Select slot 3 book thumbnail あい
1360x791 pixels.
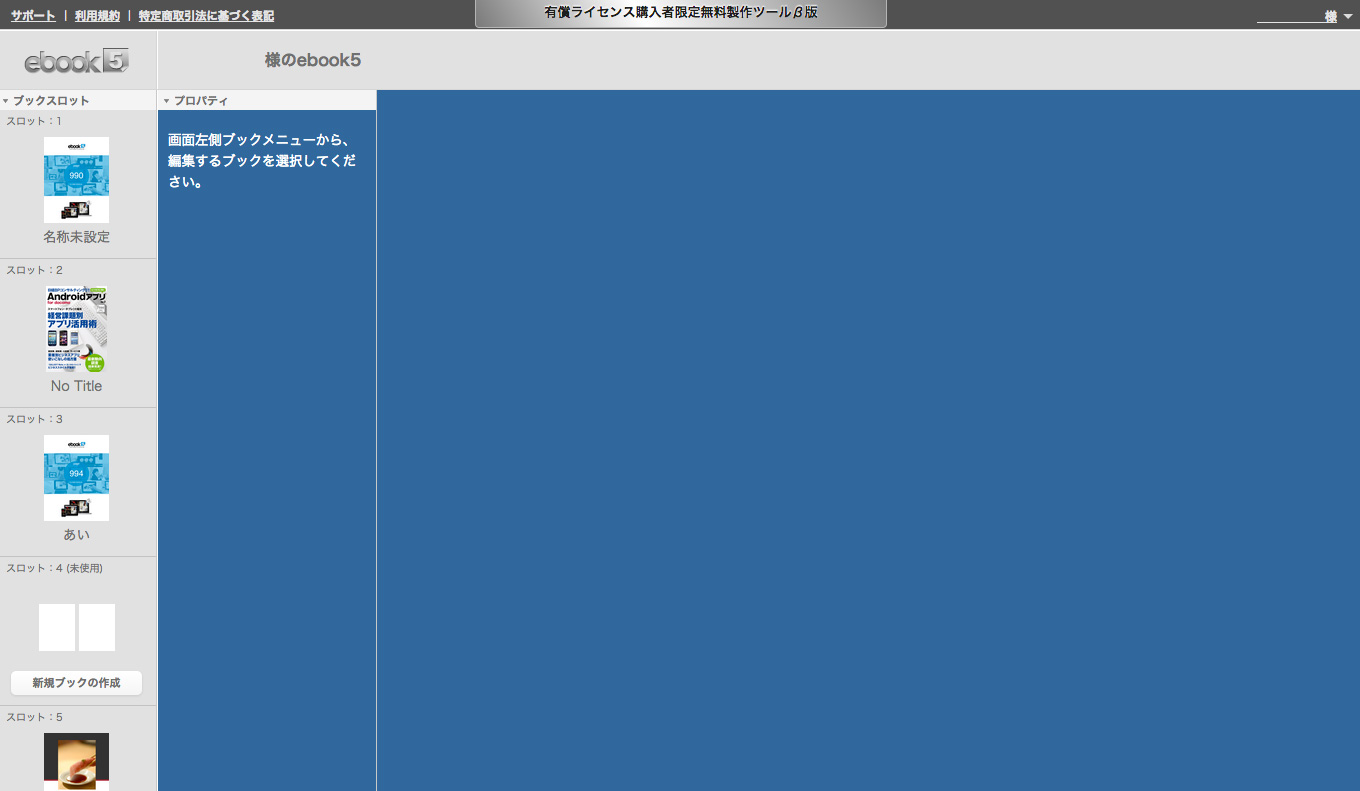click(76, 478)
